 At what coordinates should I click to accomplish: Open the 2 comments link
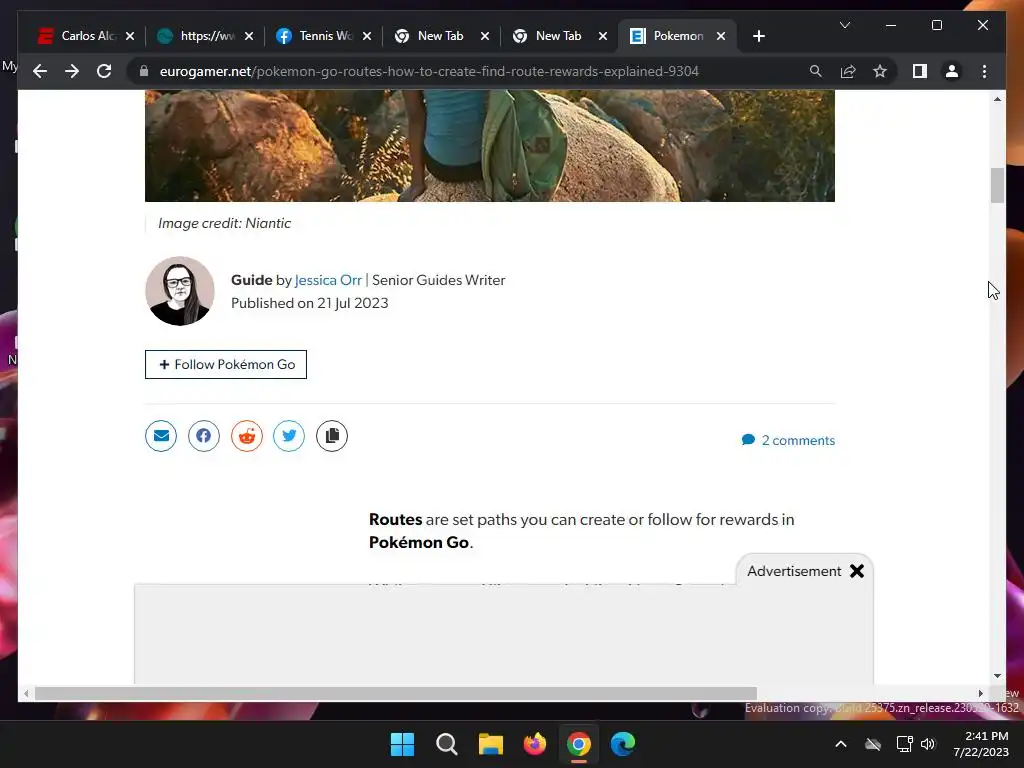coord(788,440)
